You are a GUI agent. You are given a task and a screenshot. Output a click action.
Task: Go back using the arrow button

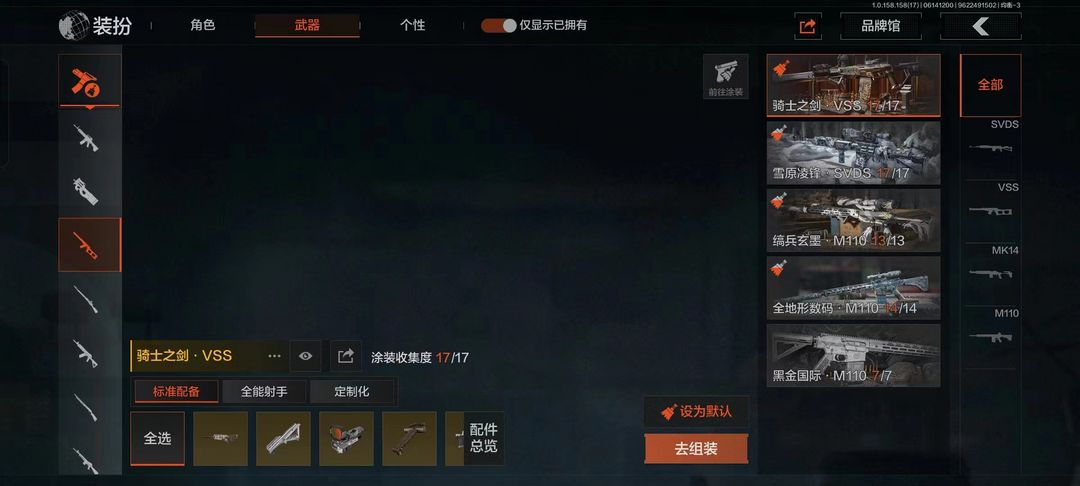pos(980,26)
